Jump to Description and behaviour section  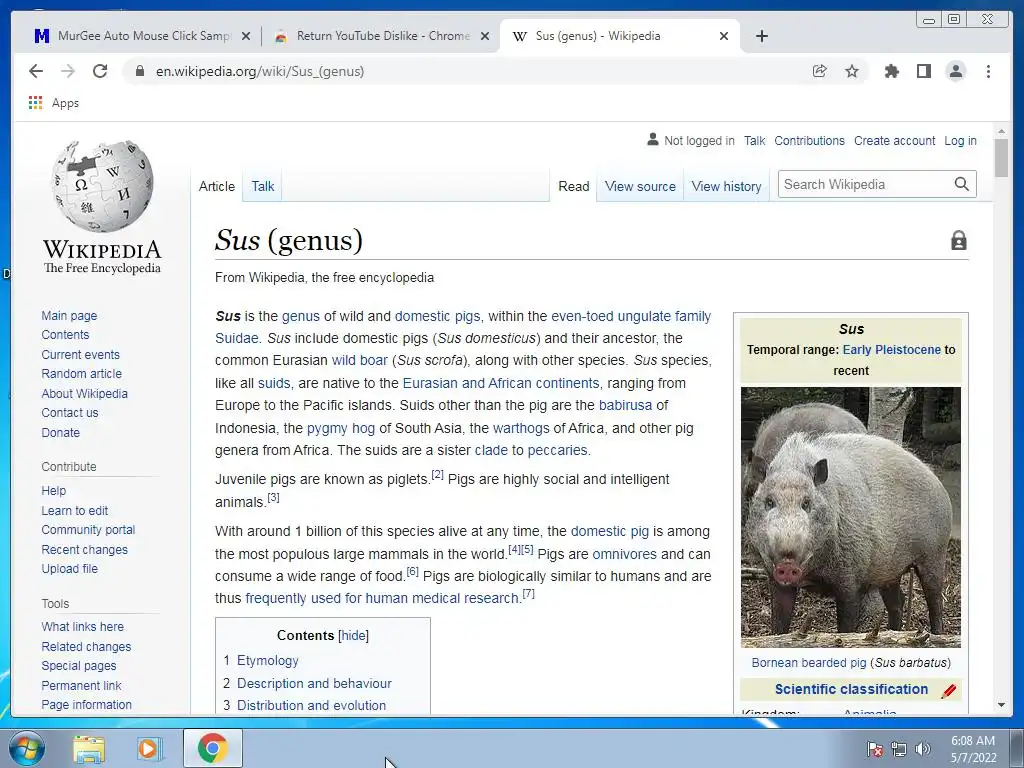coord(314,683)
